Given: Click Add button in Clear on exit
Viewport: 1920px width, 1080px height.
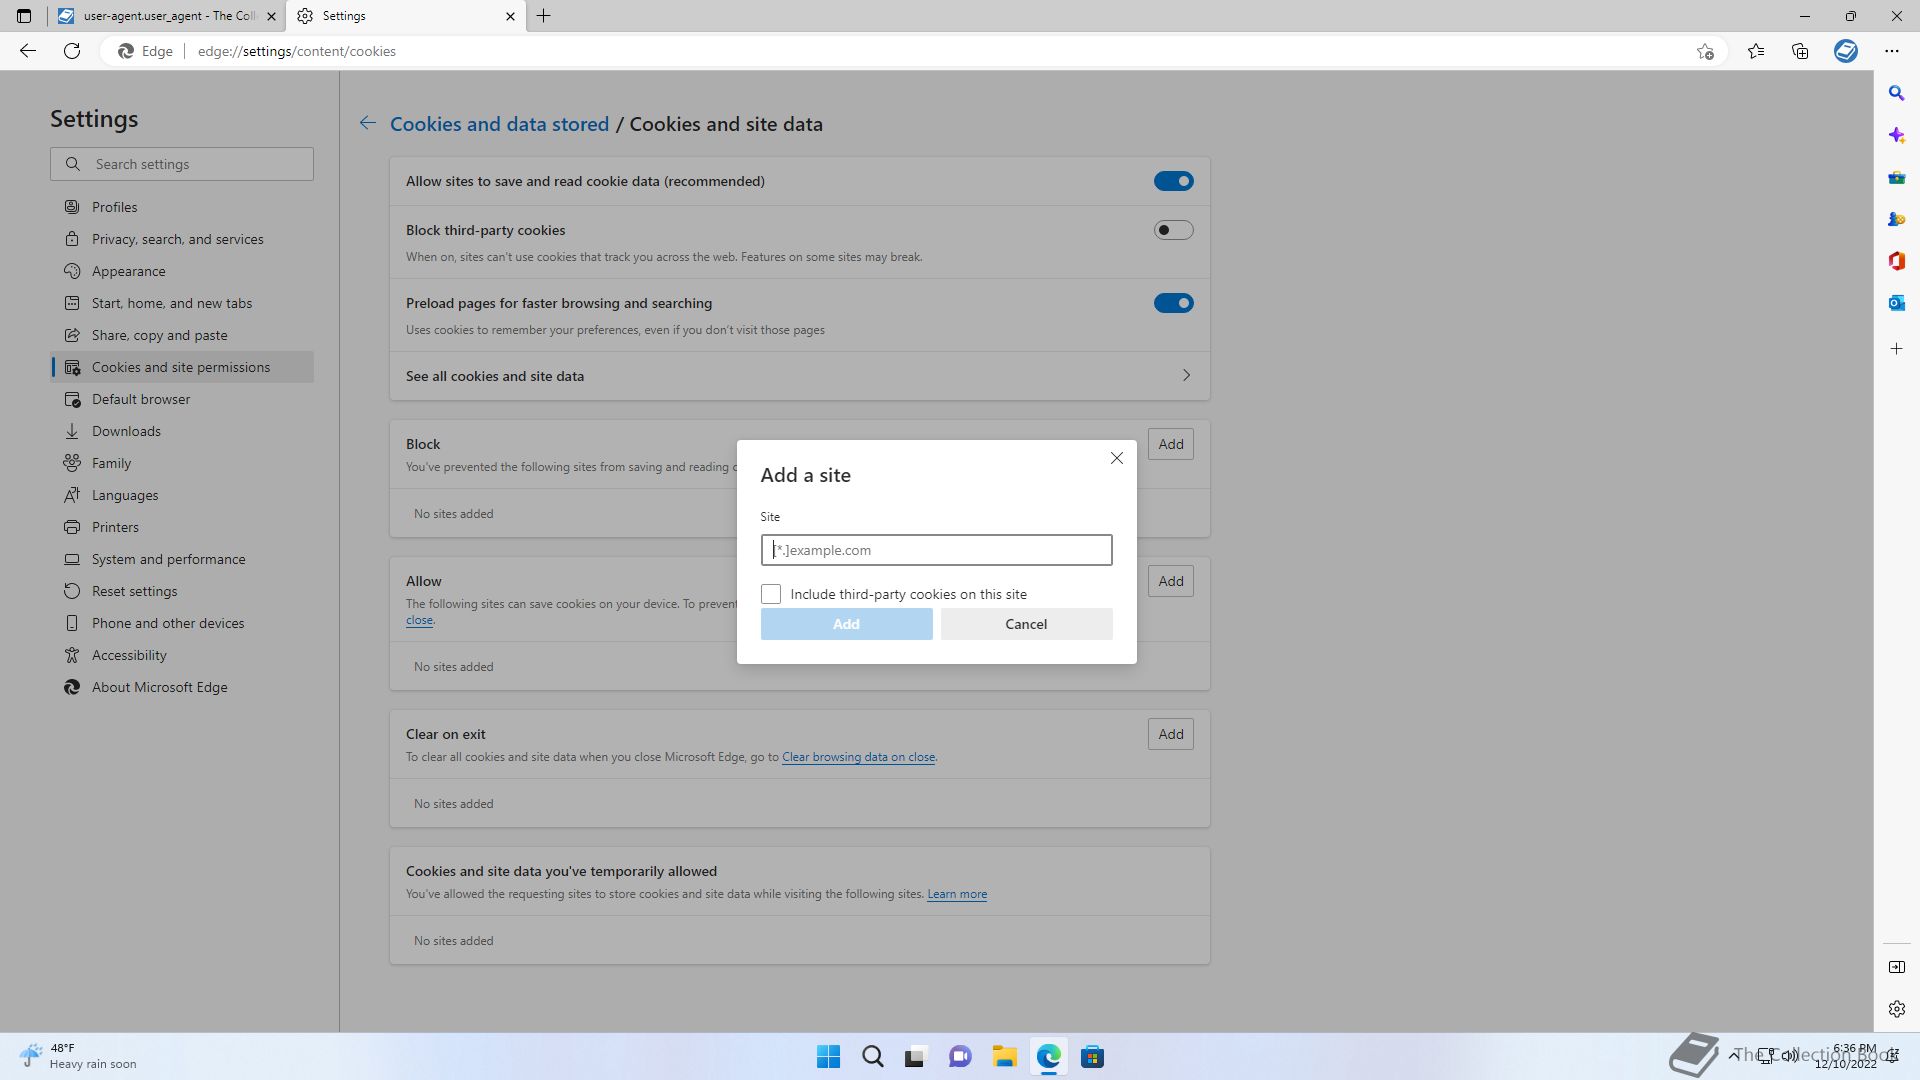Looking at the screenshot, I should click(1171, 734).
